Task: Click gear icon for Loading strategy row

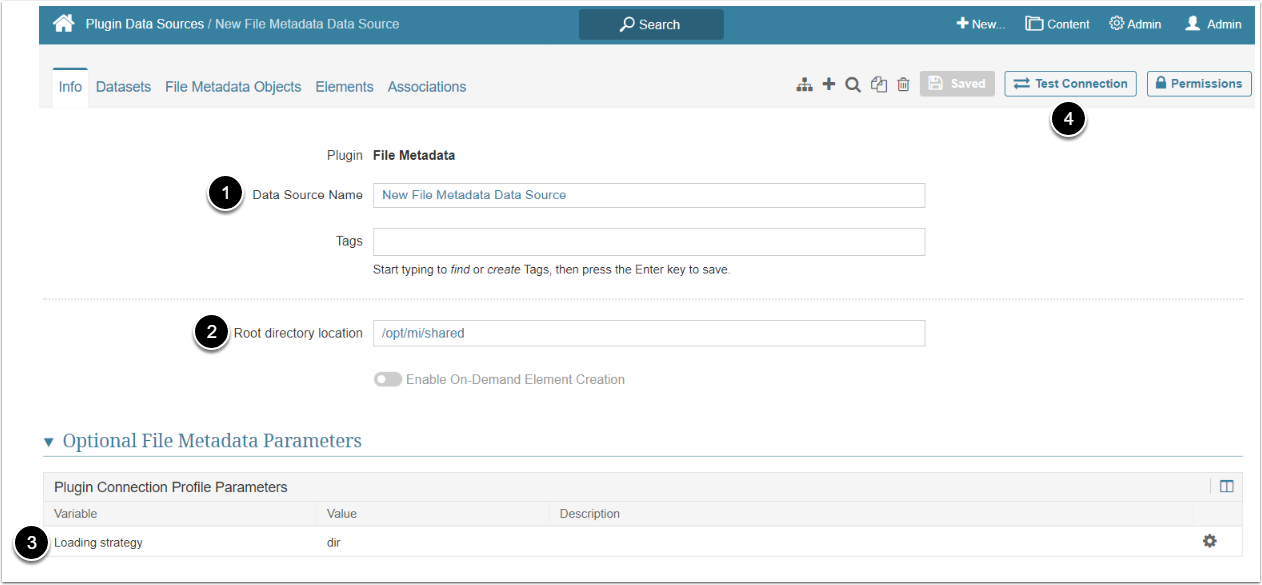Action: click(1210, 541)
